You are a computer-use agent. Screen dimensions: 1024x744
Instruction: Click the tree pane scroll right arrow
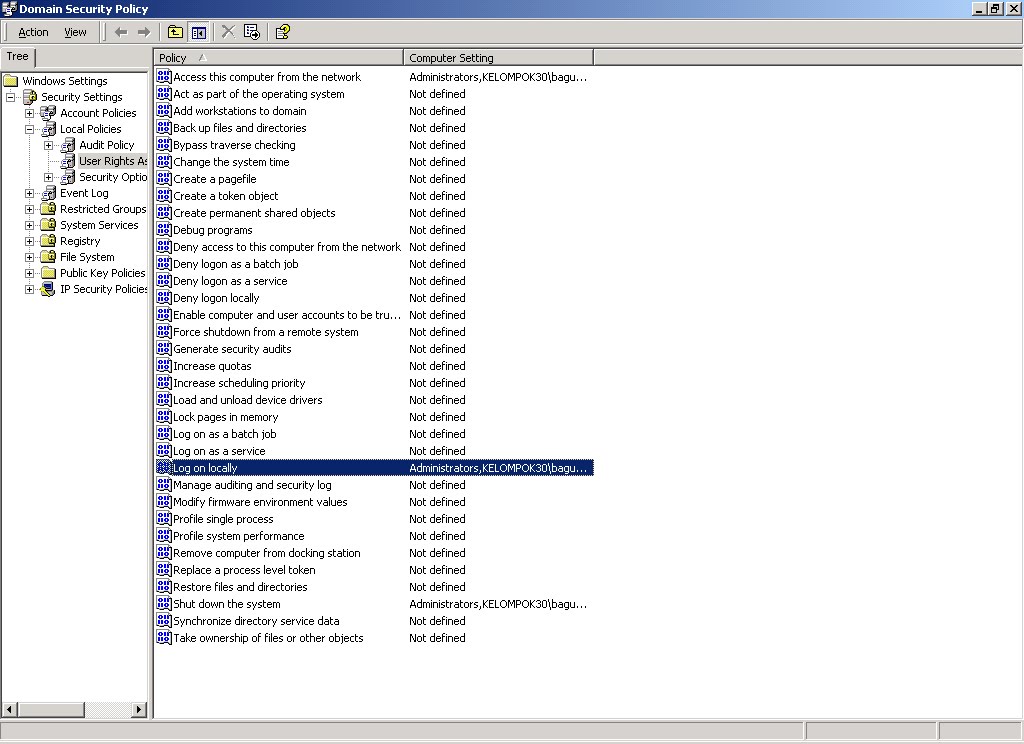[138, 709]
